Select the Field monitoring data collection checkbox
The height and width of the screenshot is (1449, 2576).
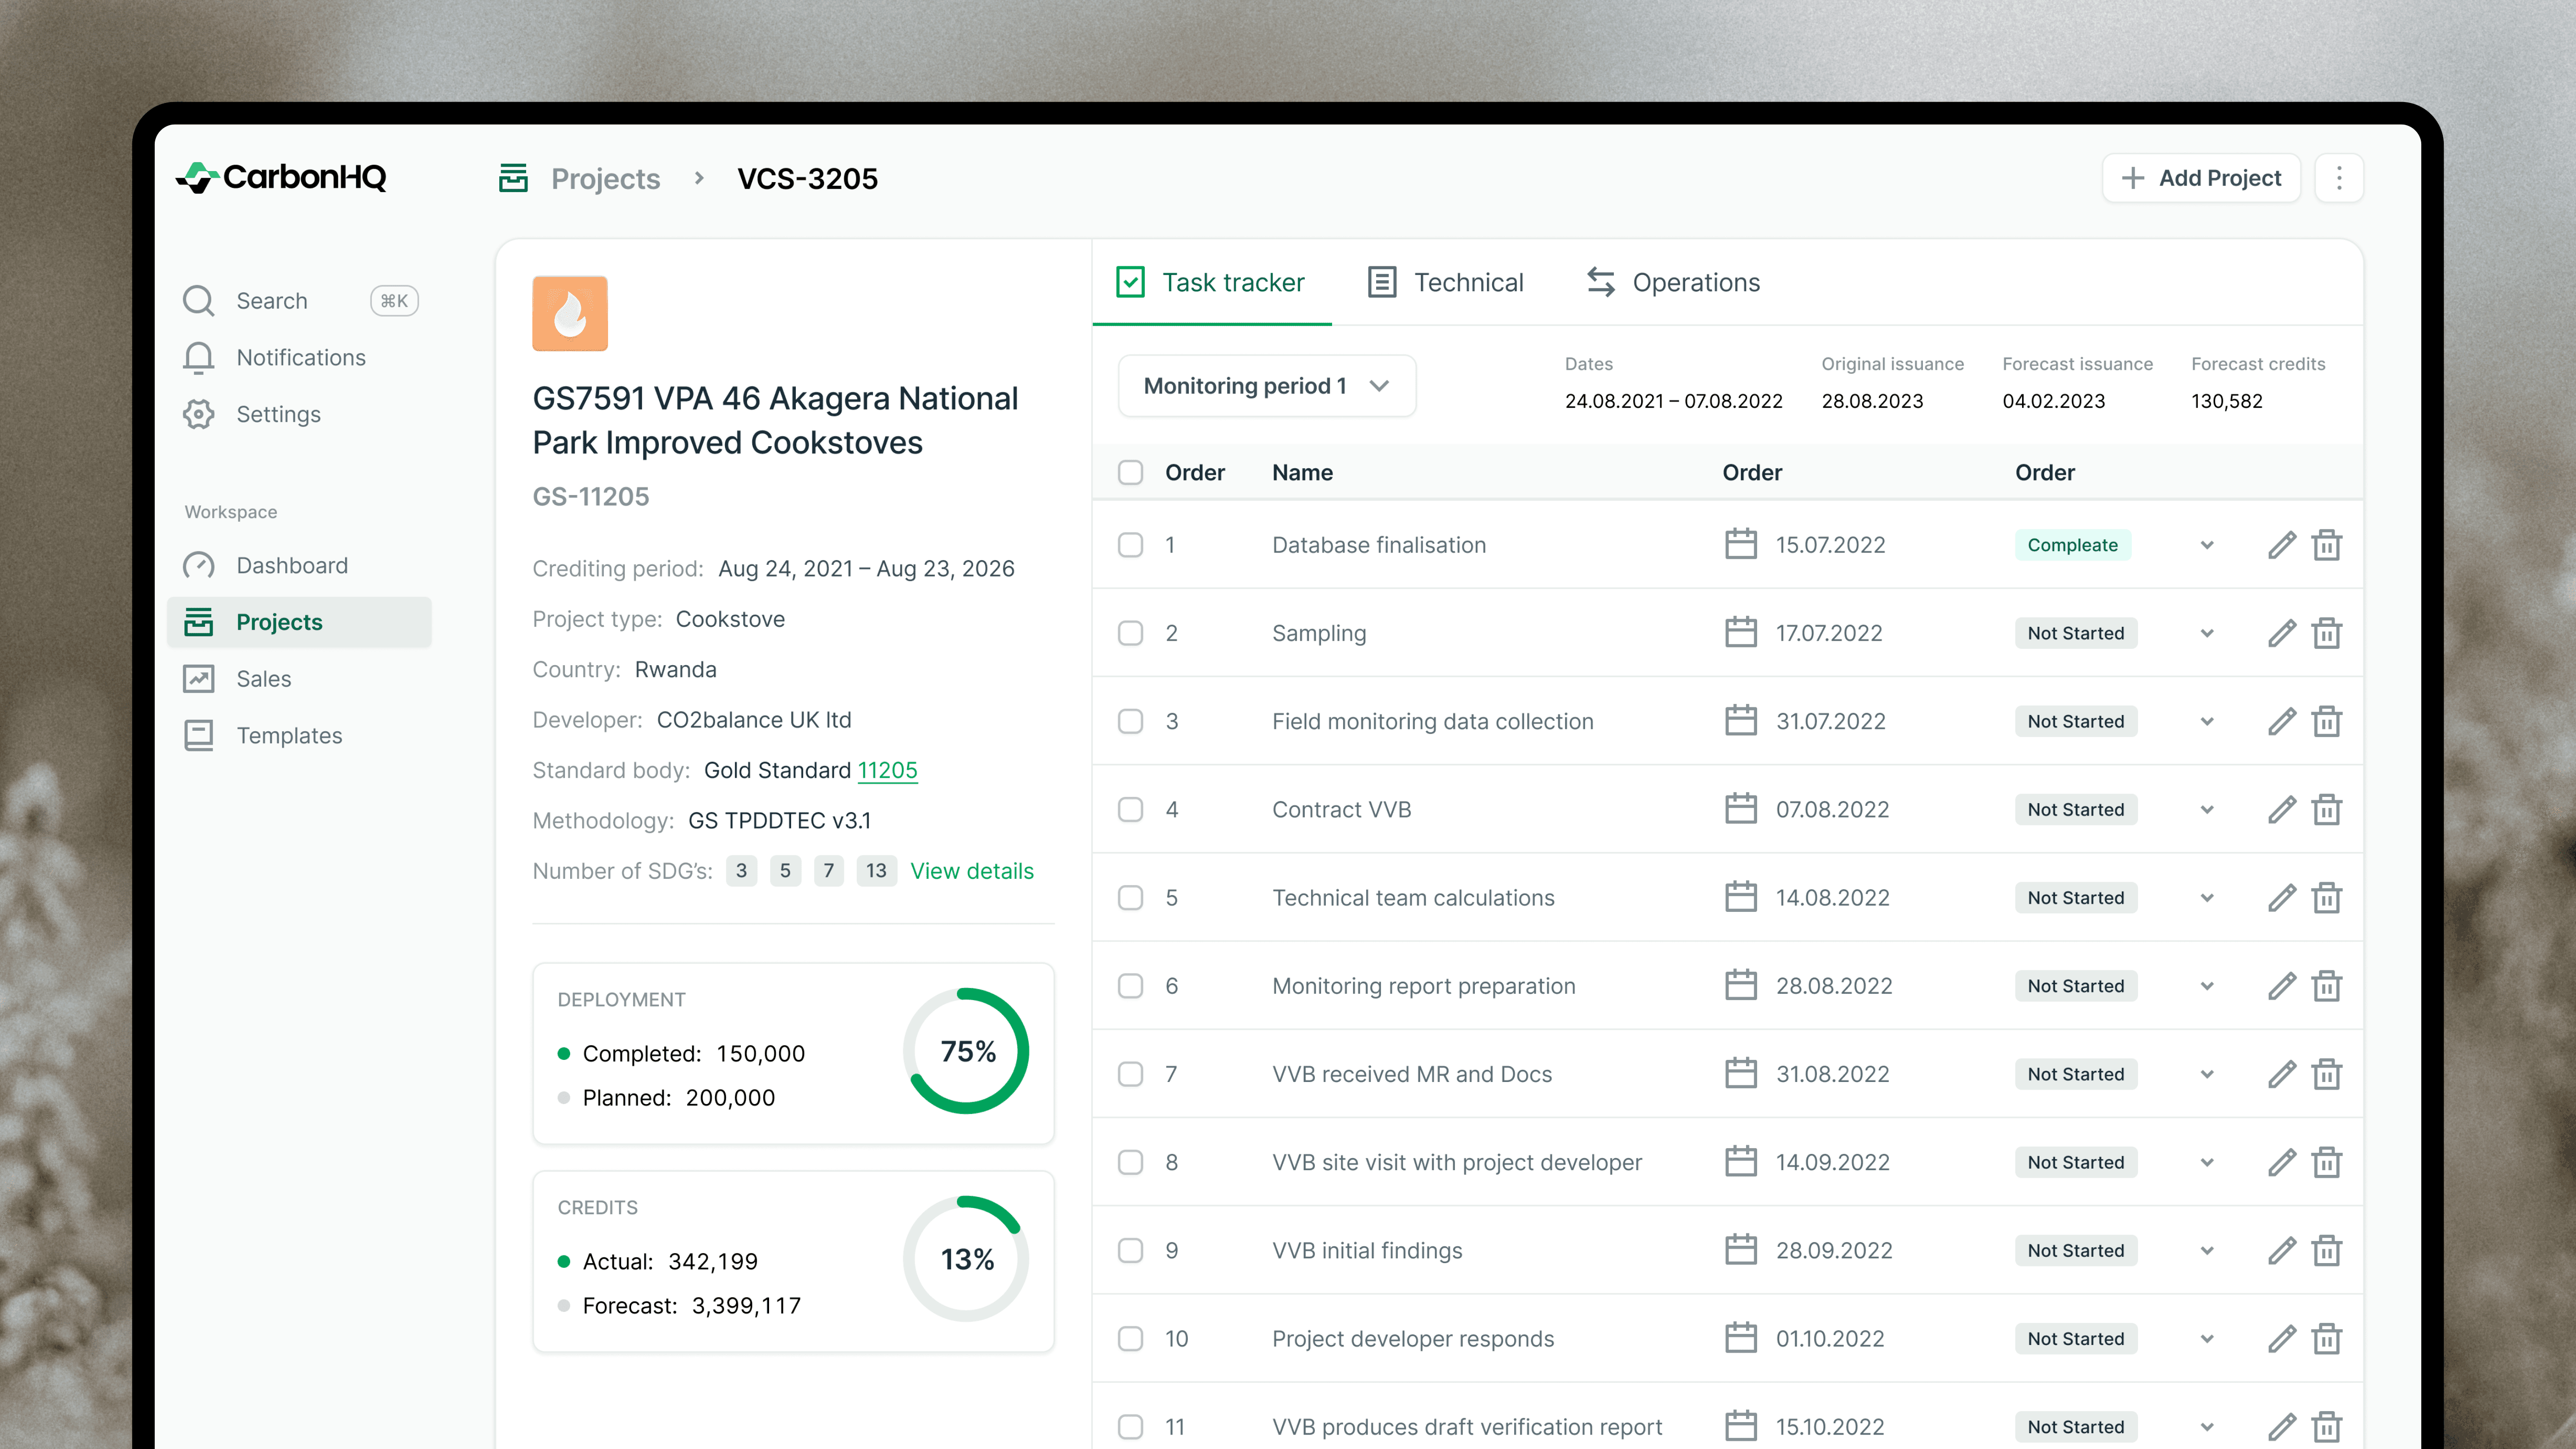pos(1130,721)
